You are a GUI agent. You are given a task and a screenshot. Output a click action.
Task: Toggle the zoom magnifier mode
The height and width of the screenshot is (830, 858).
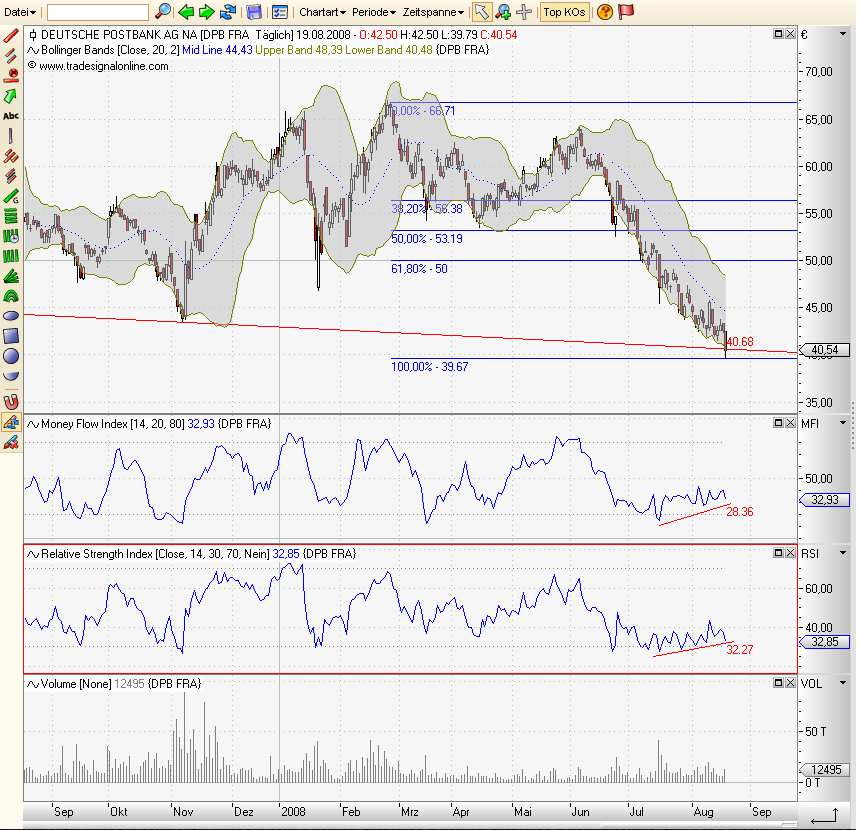503,12
